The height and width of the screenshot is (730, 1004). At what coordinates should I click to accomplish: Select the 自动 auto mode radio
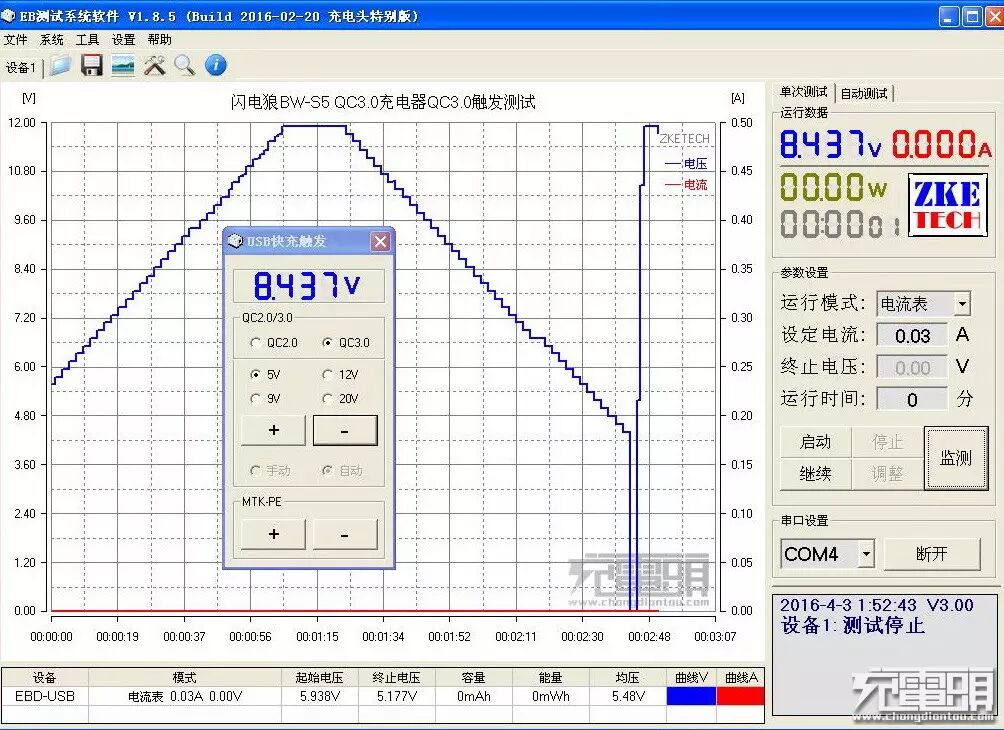point(343,471)
